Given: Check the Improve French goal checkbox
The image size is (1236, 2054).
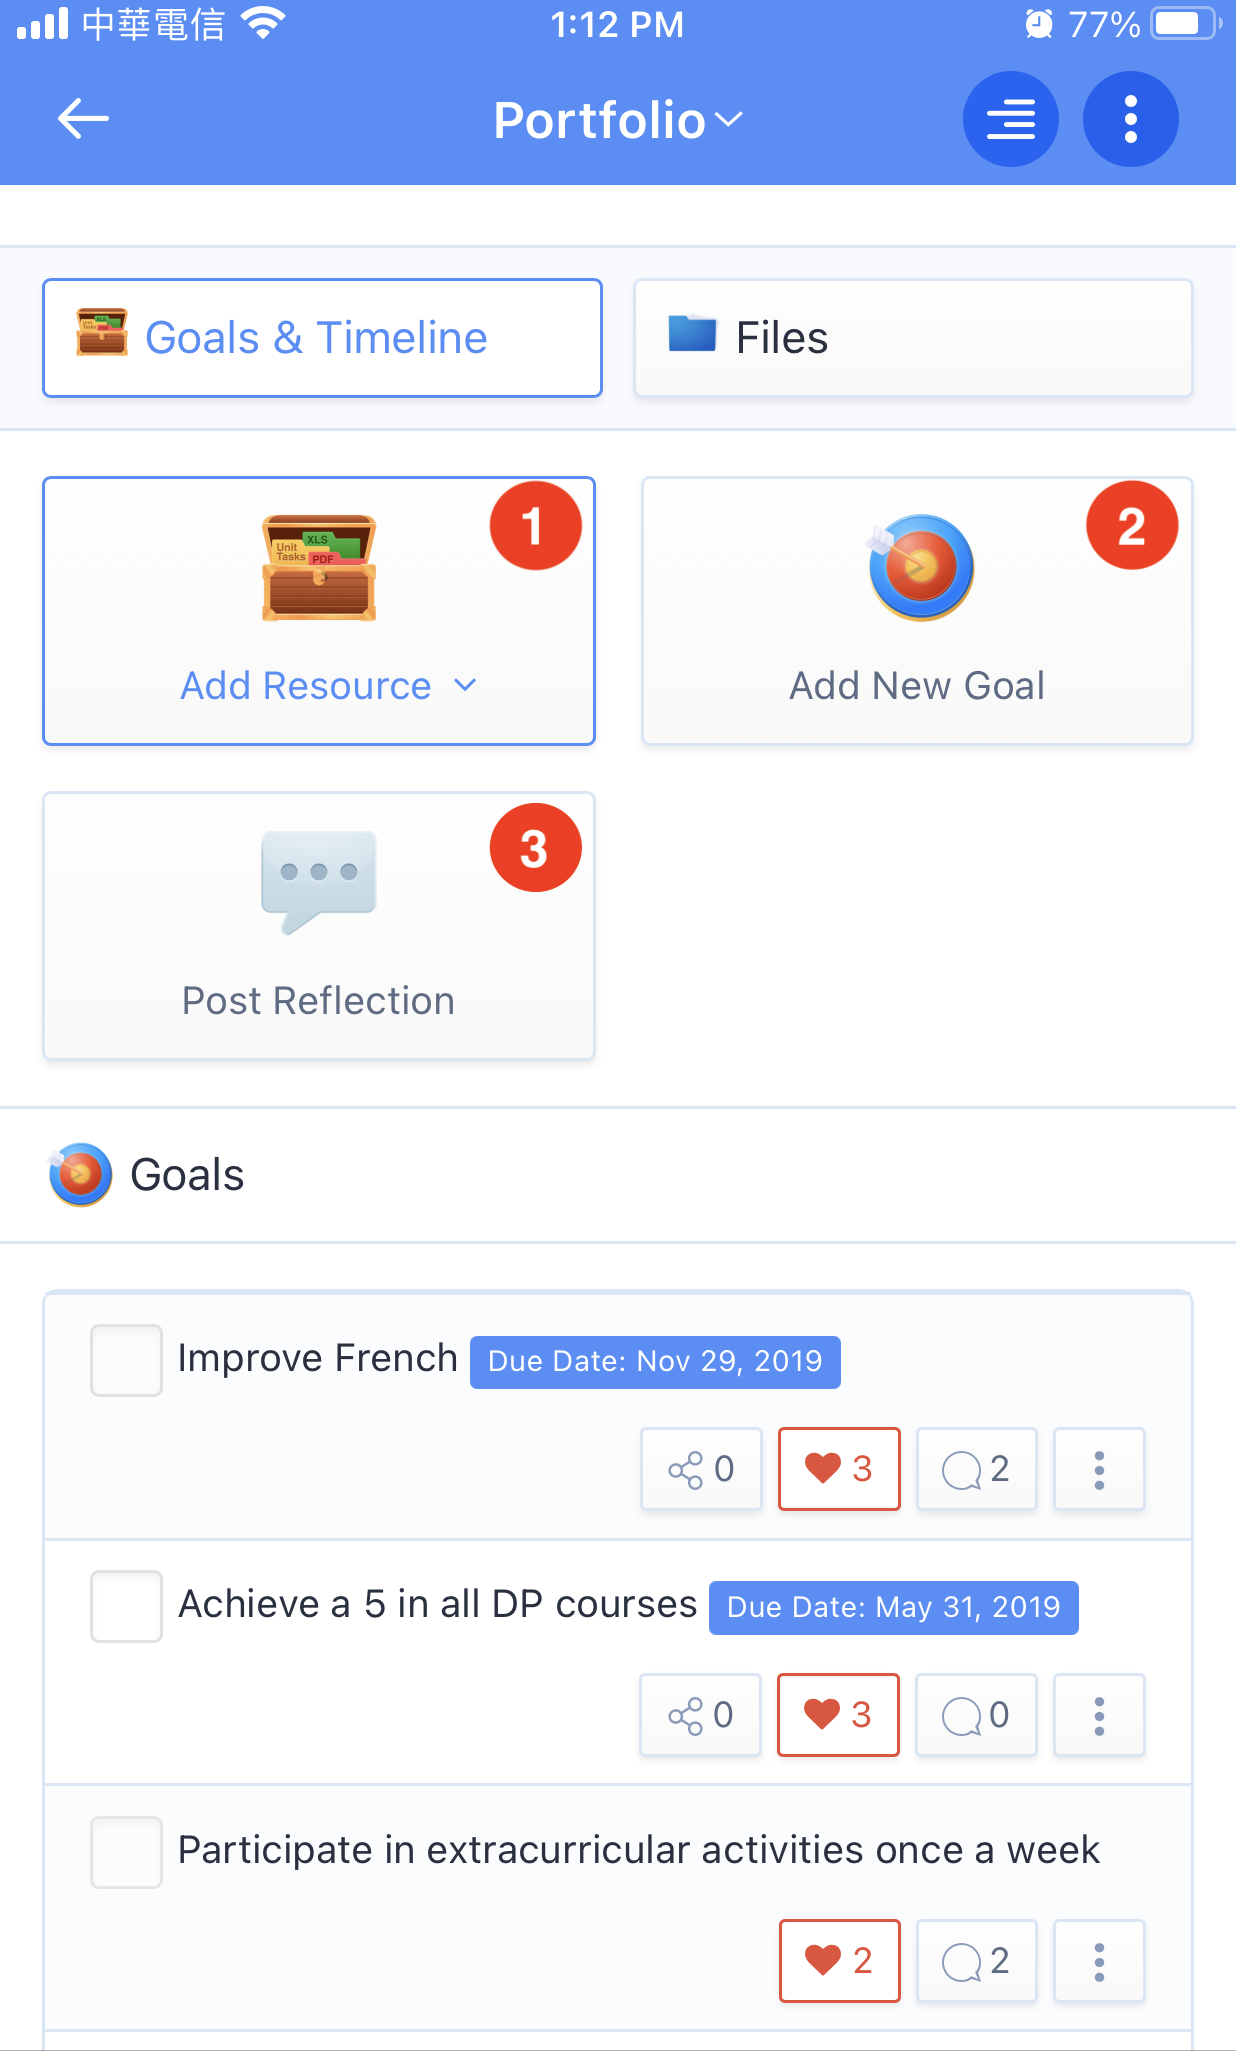Looking at the screenshot, I should (x=126, y=1360).
